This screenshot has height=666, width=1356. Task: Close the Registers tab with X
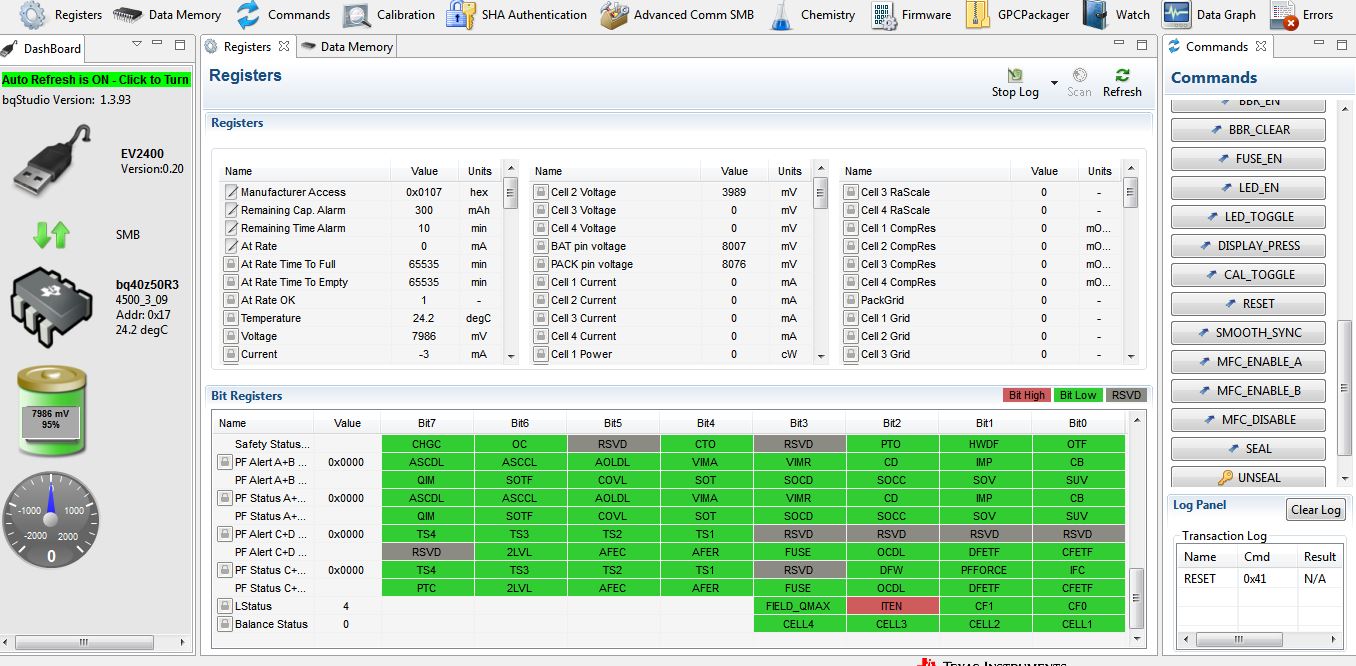coord(284,46)
